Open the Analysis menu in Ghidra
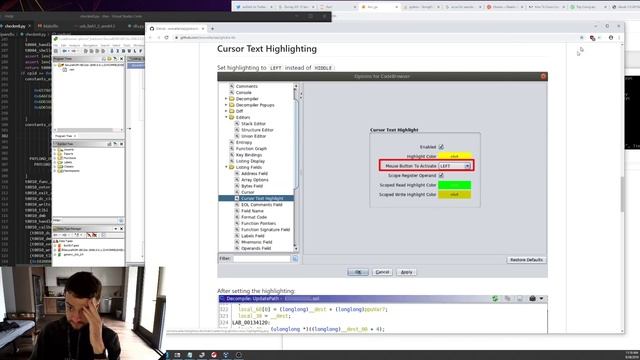640x360 pixels. click(74, 45)
